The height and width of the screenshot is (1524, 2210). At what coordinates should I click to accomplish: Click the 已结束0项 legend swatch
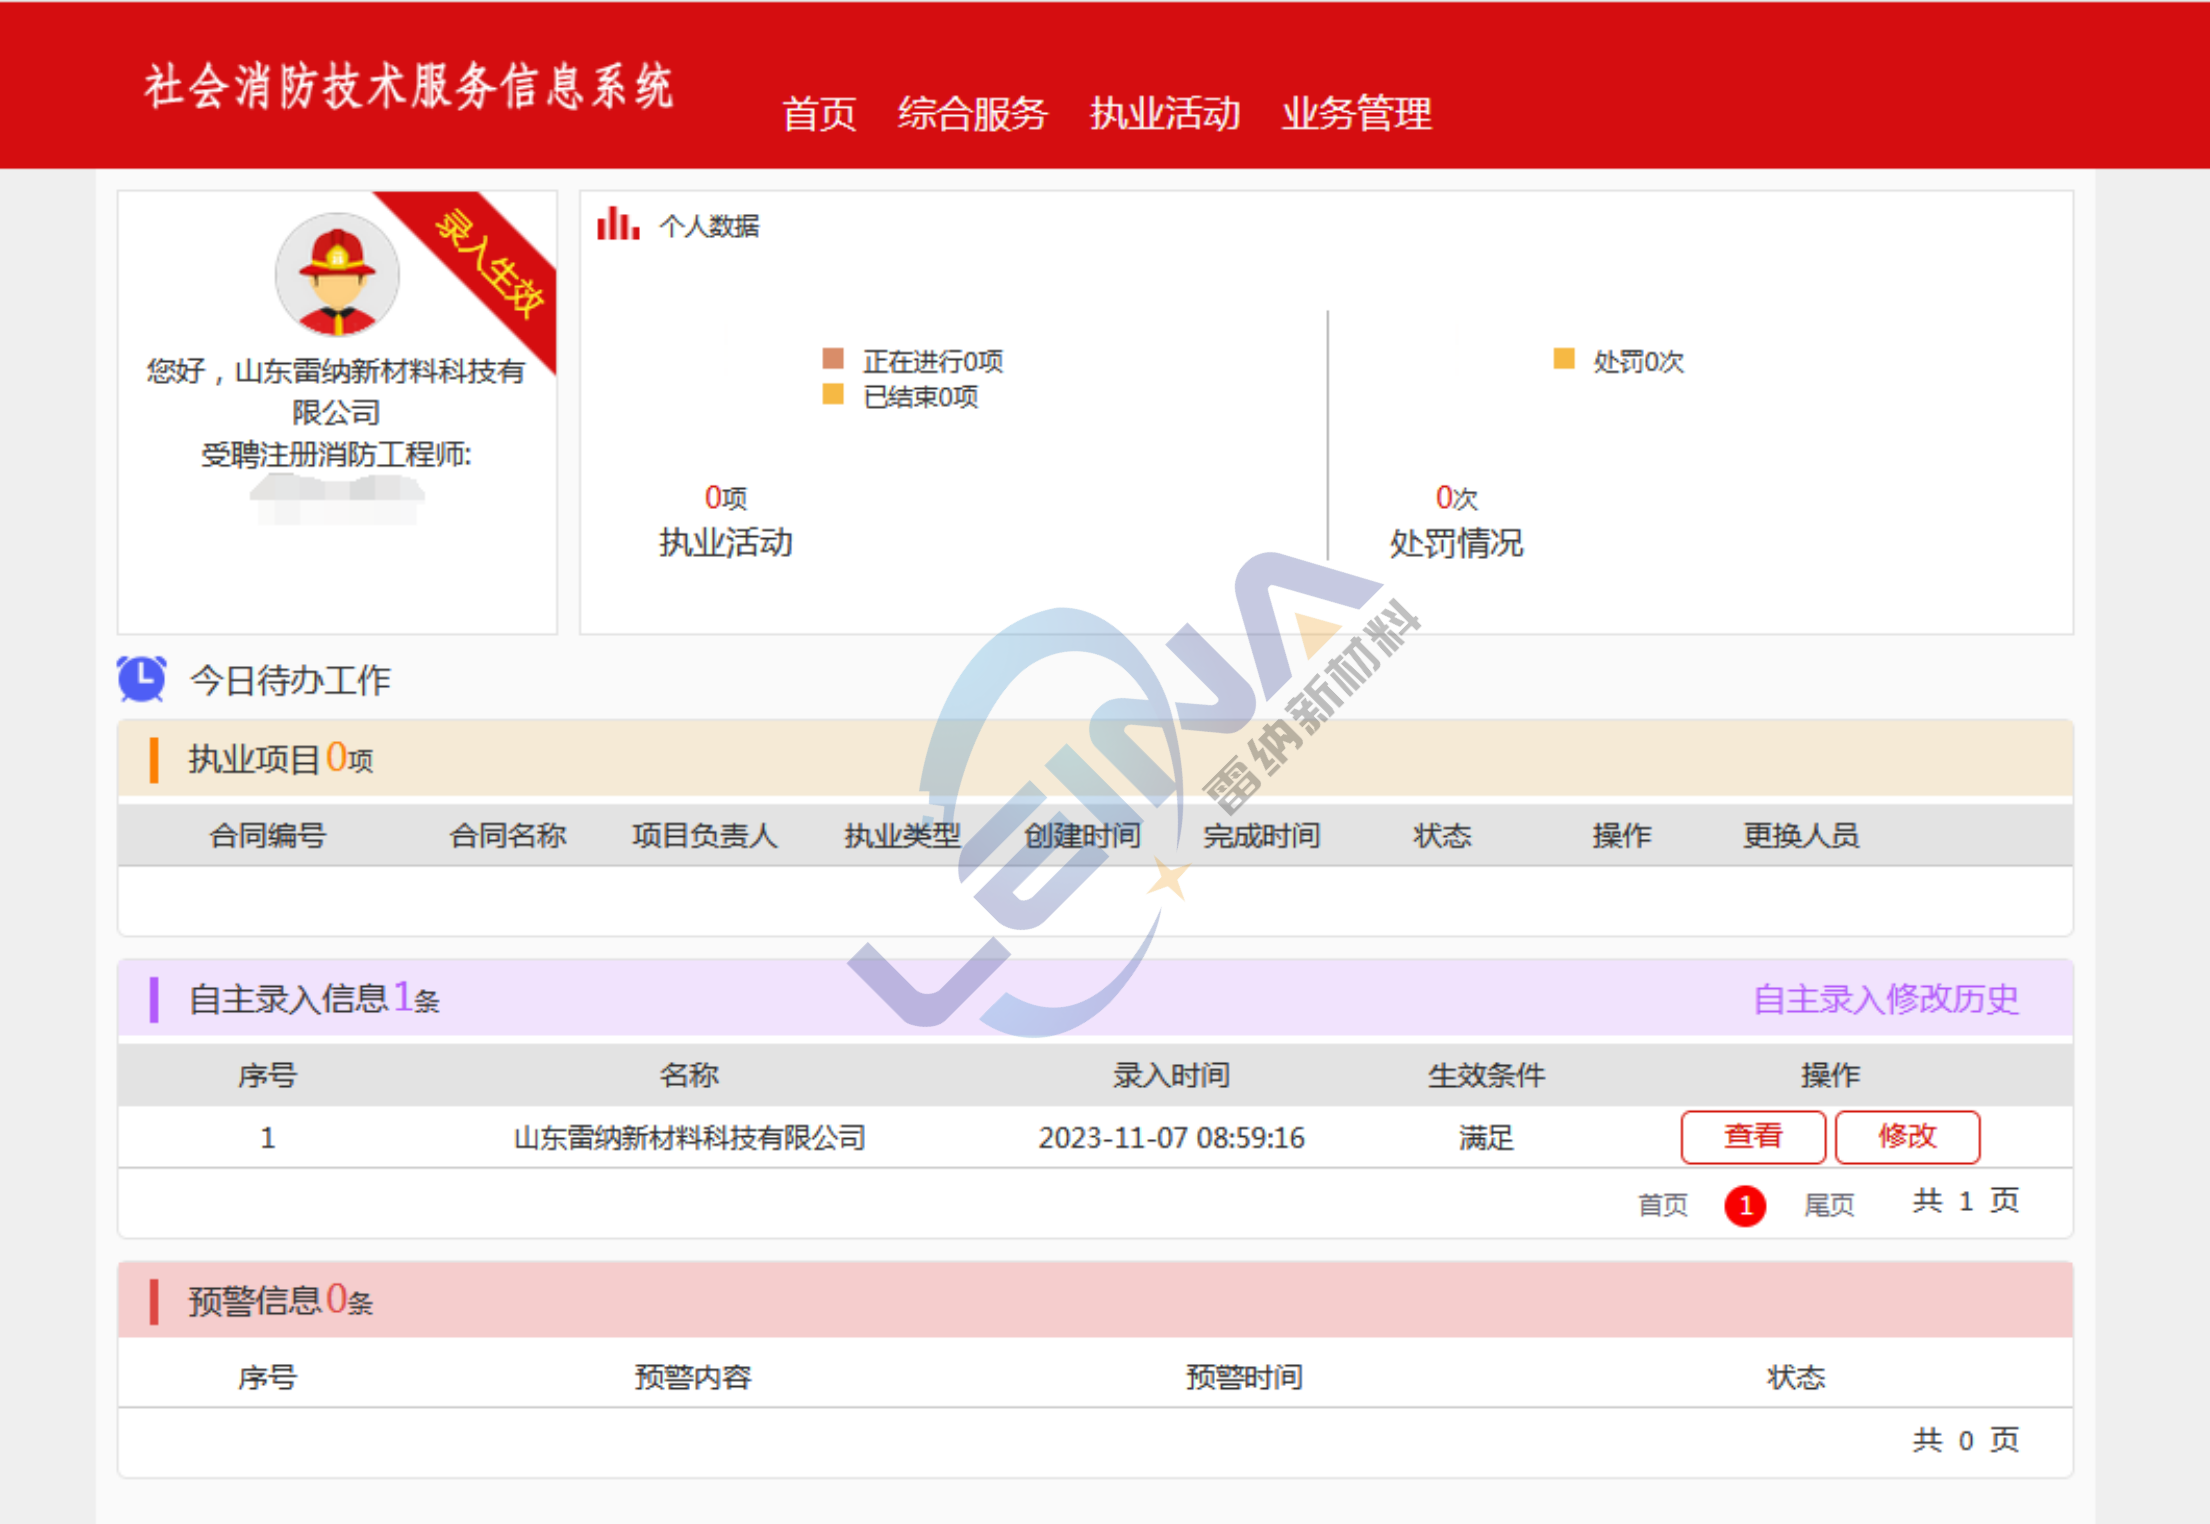click(833, 394)
